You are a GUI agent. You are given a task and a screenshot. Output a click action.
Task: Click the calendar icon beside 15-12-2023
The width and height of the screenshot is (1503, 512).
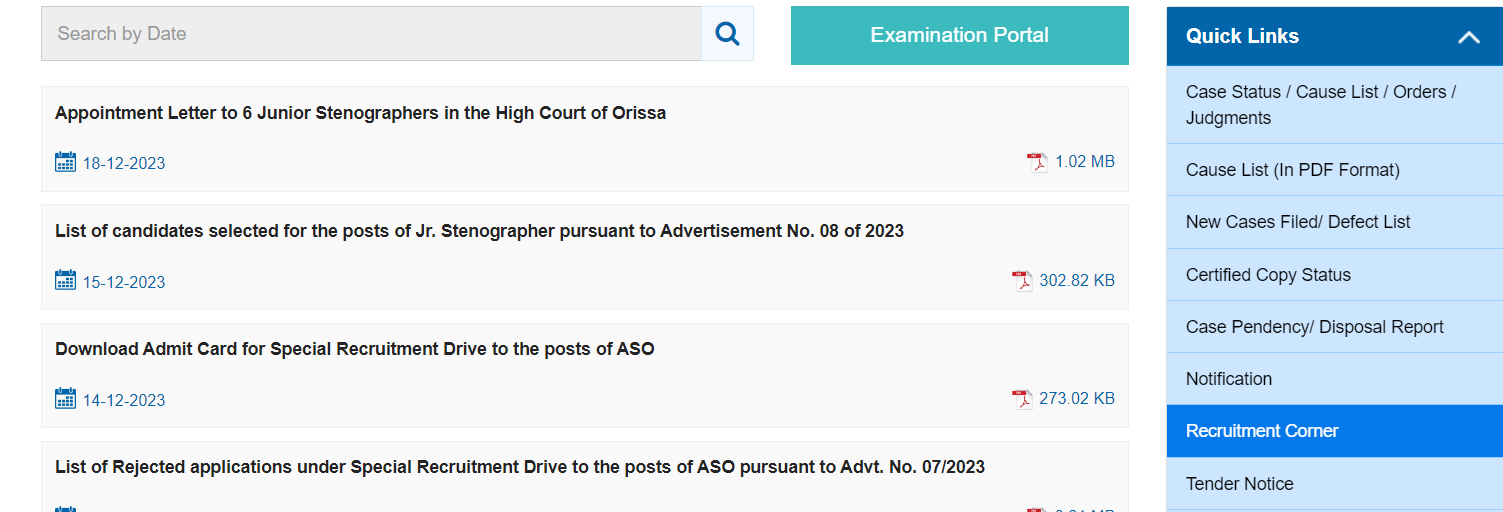pos(65,280)
